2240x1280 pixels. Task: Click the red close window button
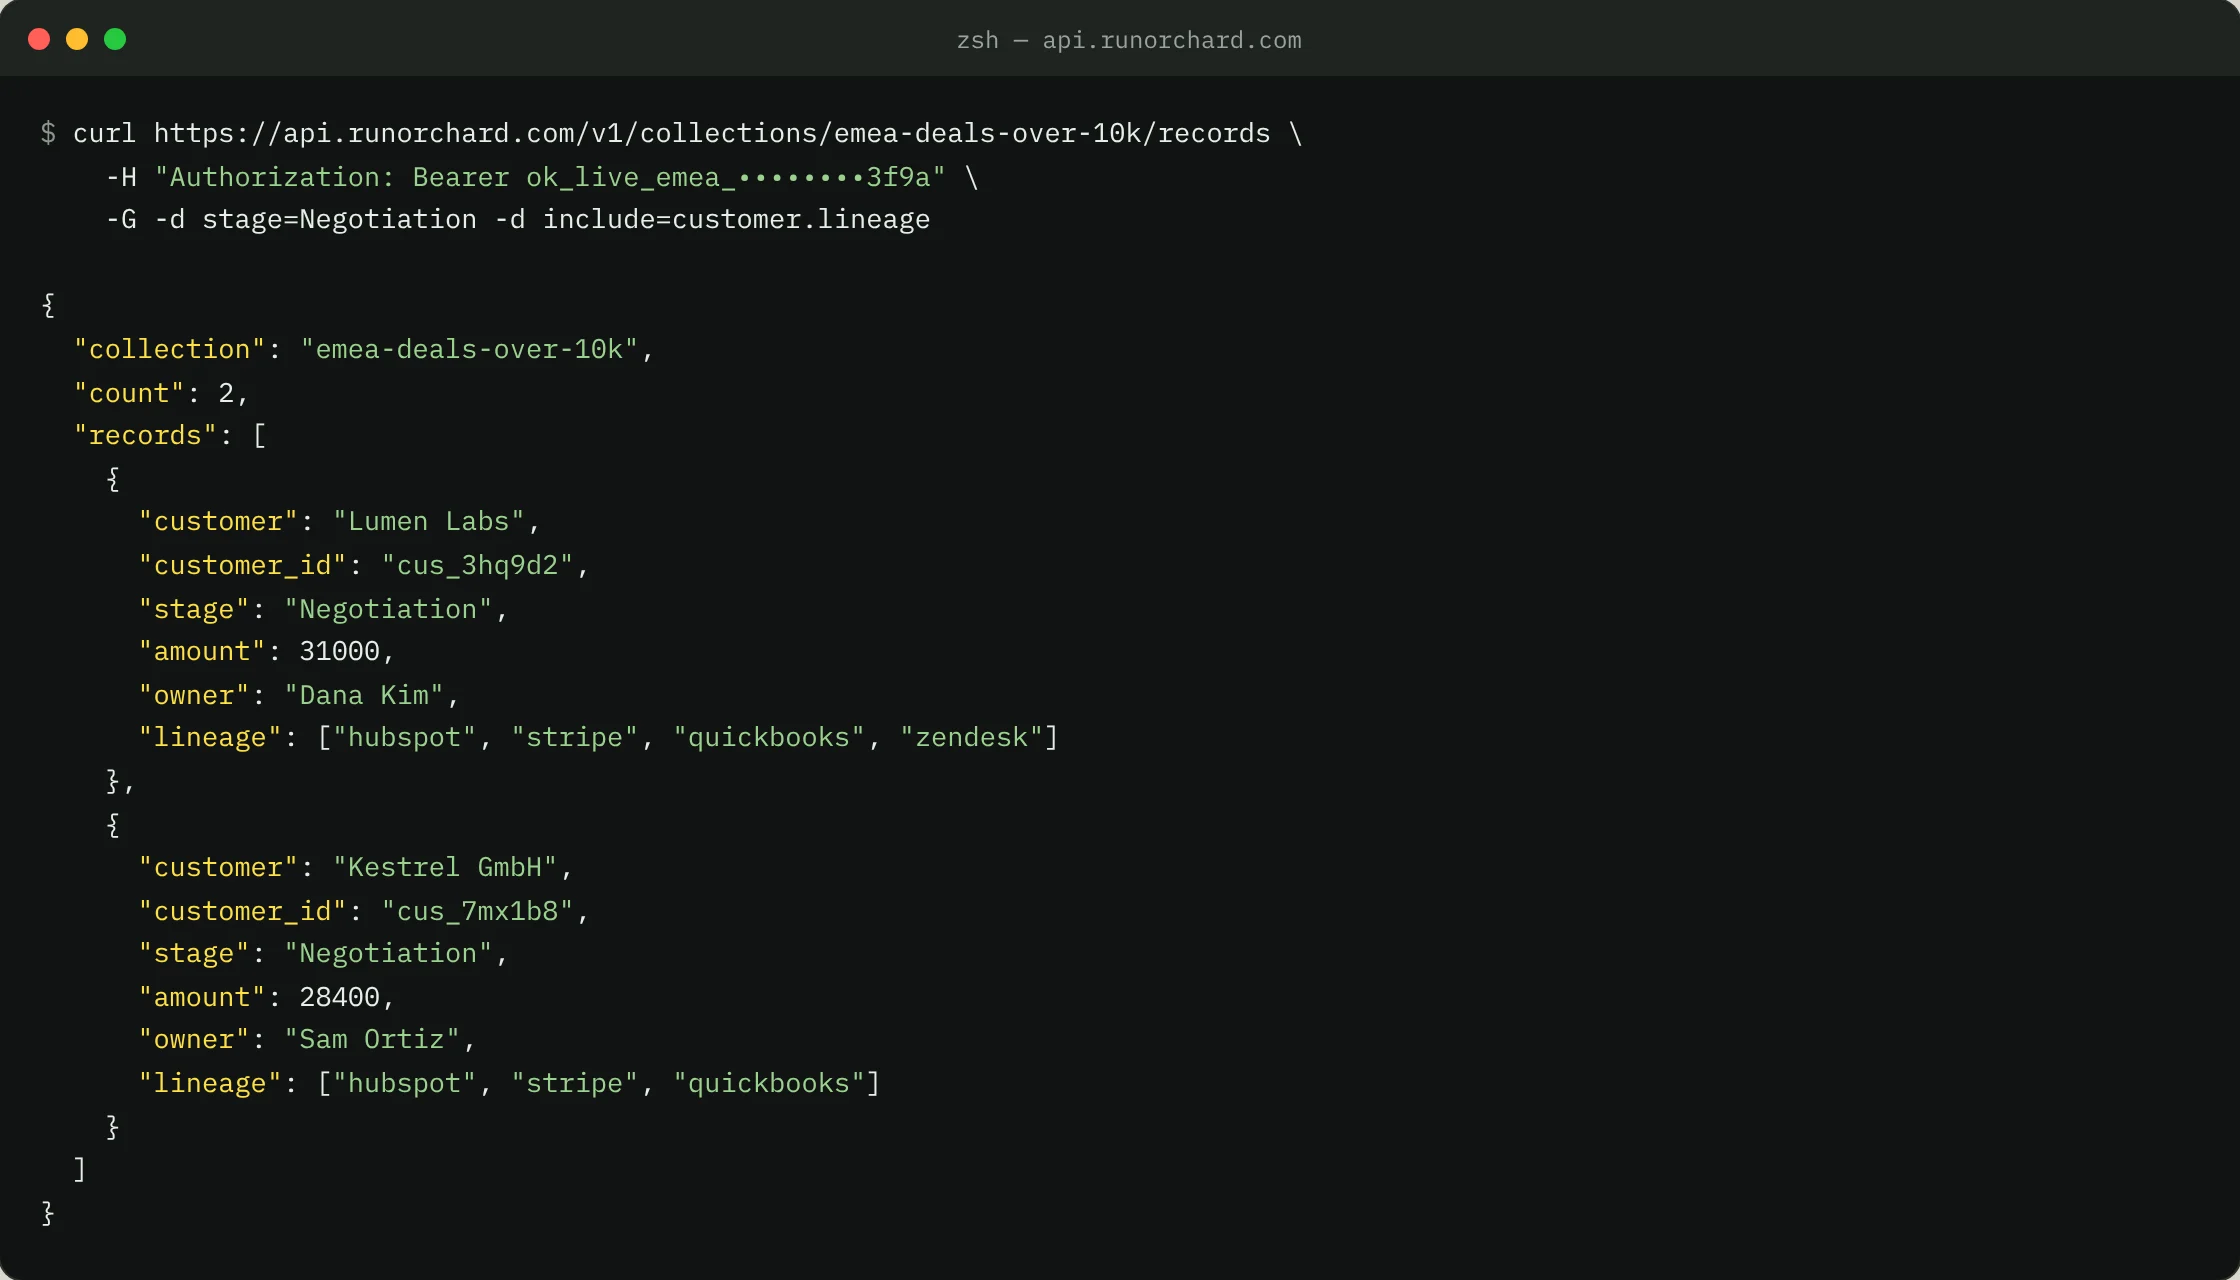39,39
